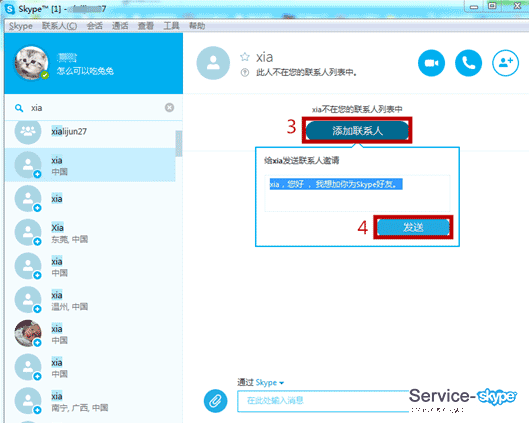Clear the xia search with X icon
529x423 pixels.
[169, 108]
